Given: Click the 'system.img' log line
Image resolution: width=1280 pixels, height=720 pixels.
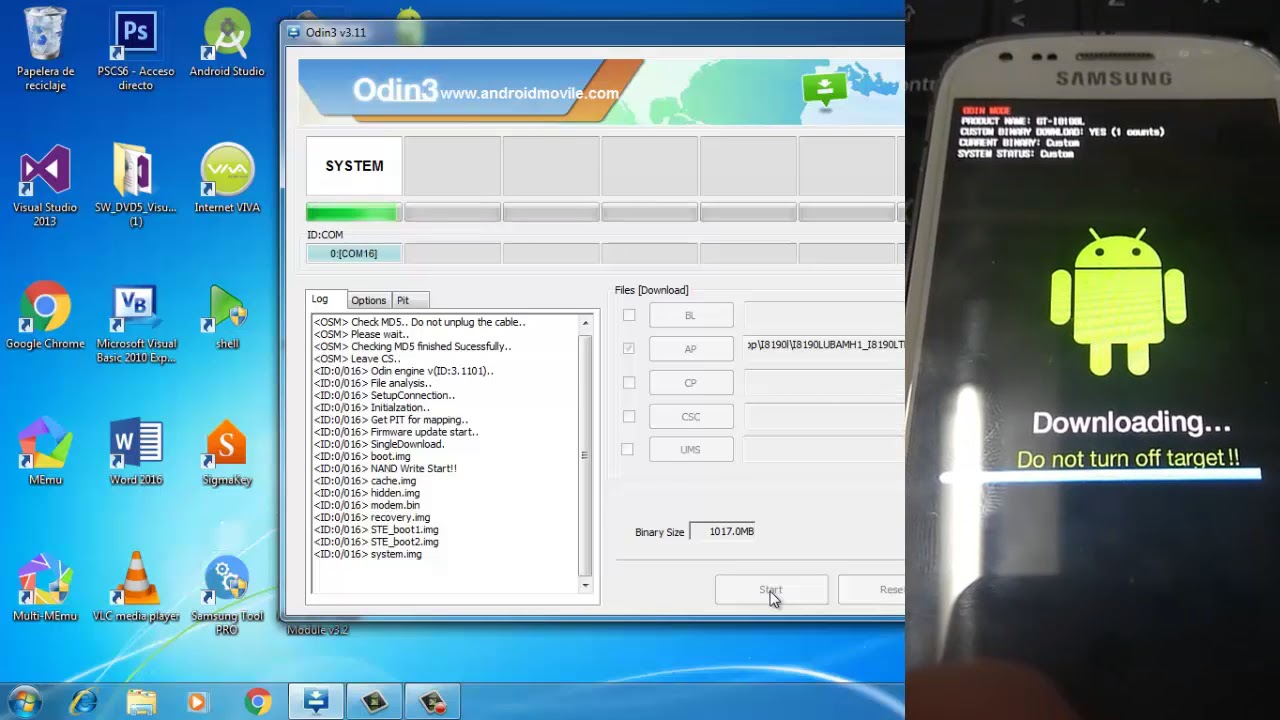Looking at the screenshot, I should click(x=368, y=554).
